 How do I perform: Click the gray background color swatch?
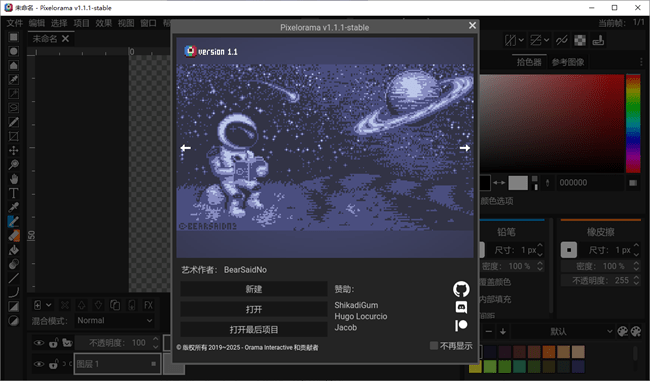[518, 182]
